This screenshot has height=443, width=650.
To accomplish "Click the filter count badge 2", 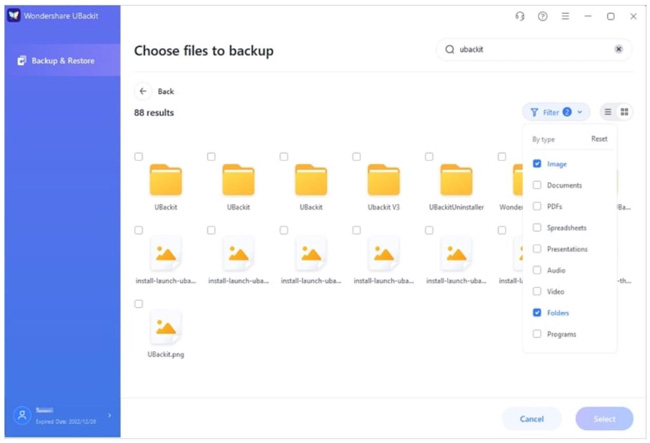I will click(x=567, y=112).
